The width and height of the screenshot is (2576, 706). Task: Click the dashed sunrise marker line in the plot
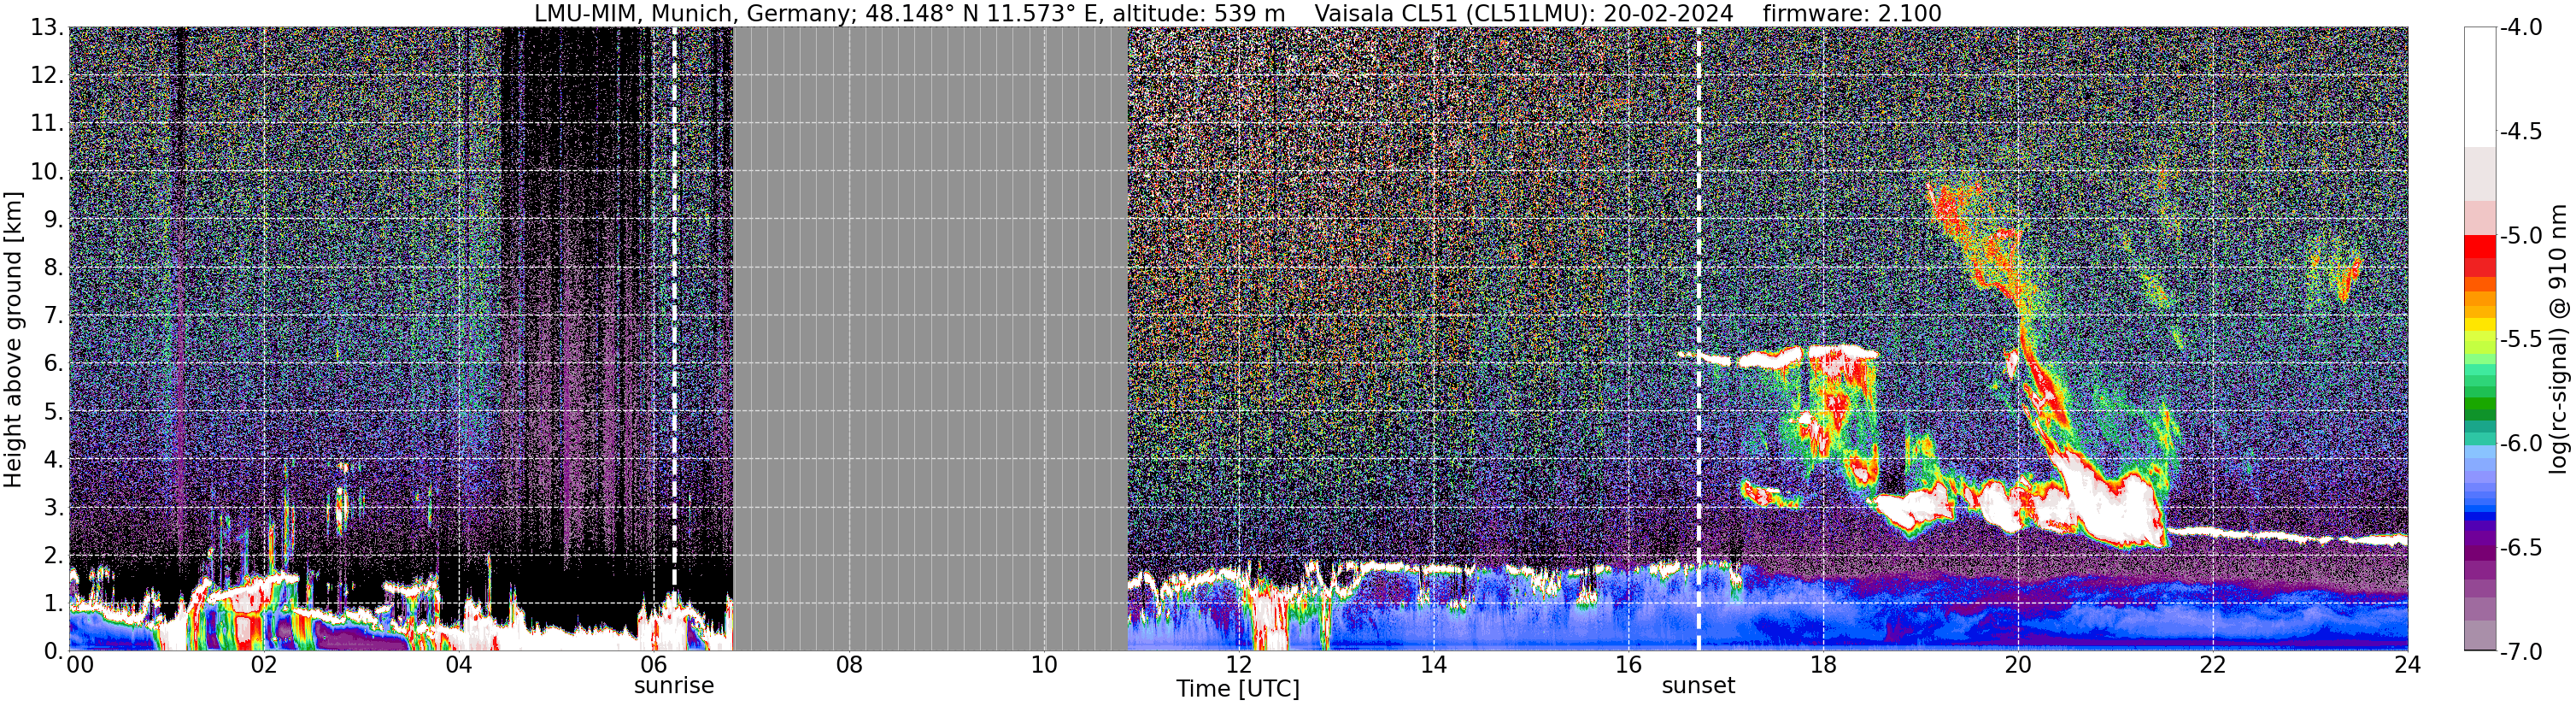tap(674, 339)
